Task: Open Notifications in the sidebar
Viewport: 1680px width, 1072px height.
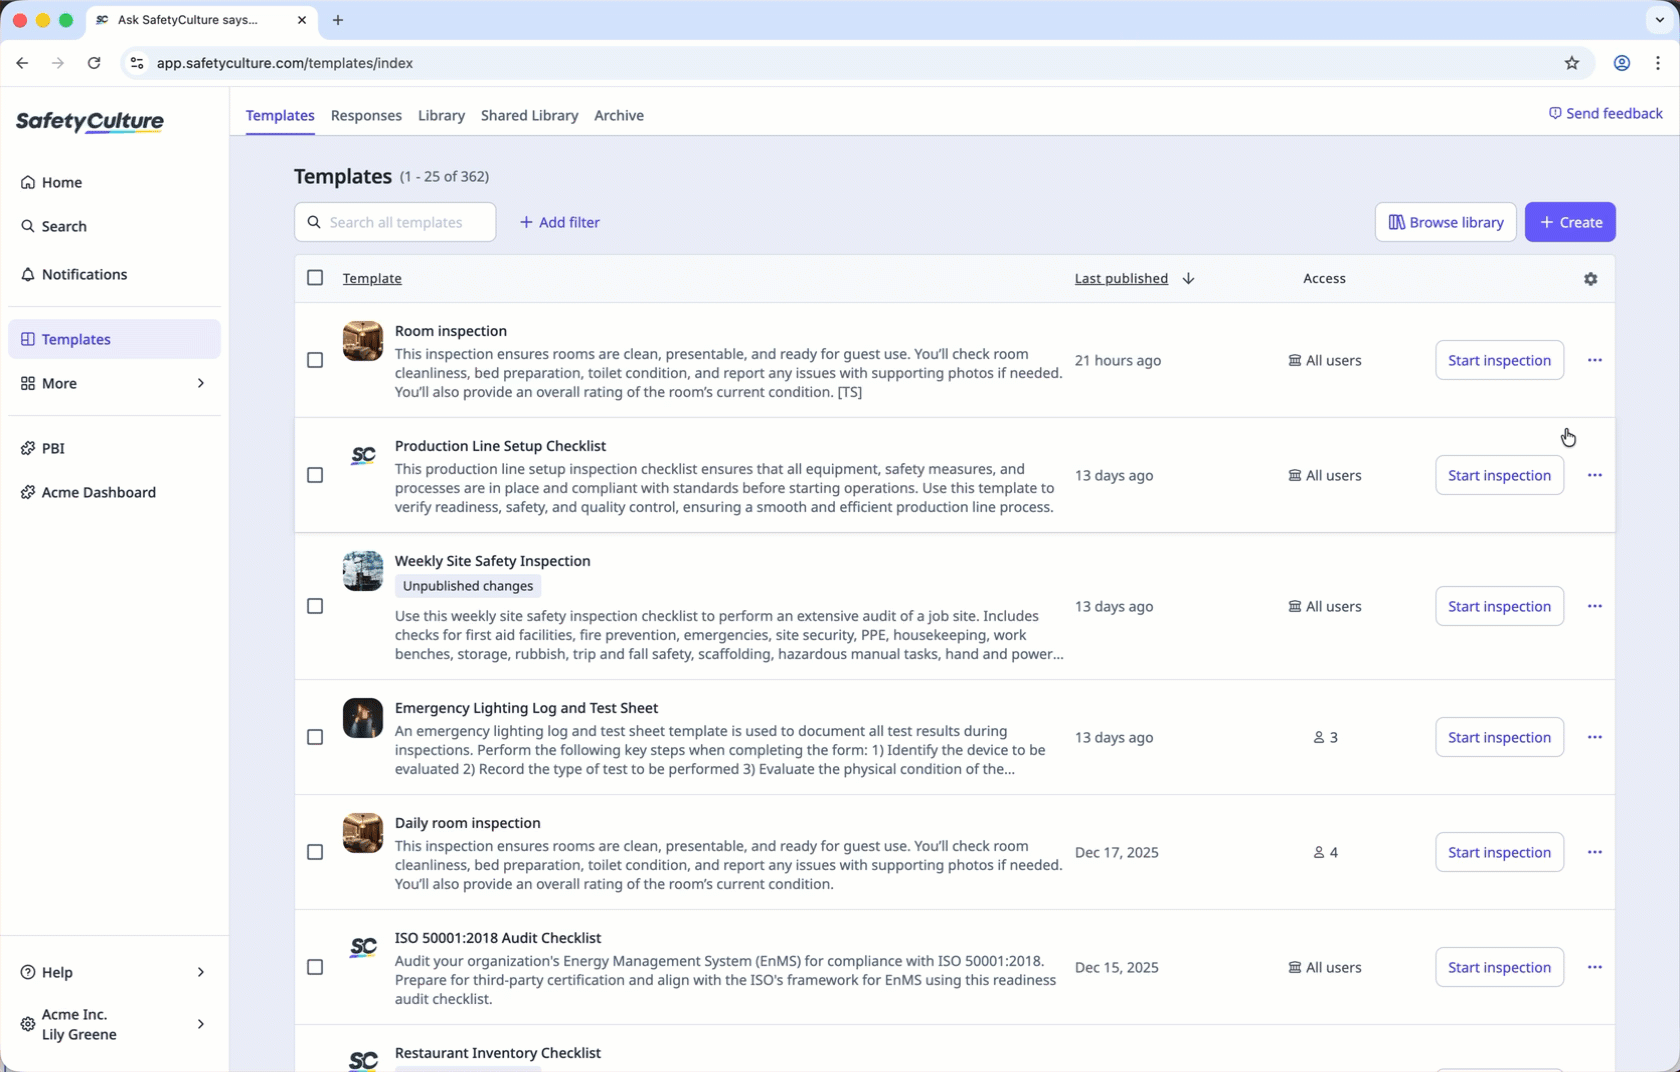Action: click(114, 274)
